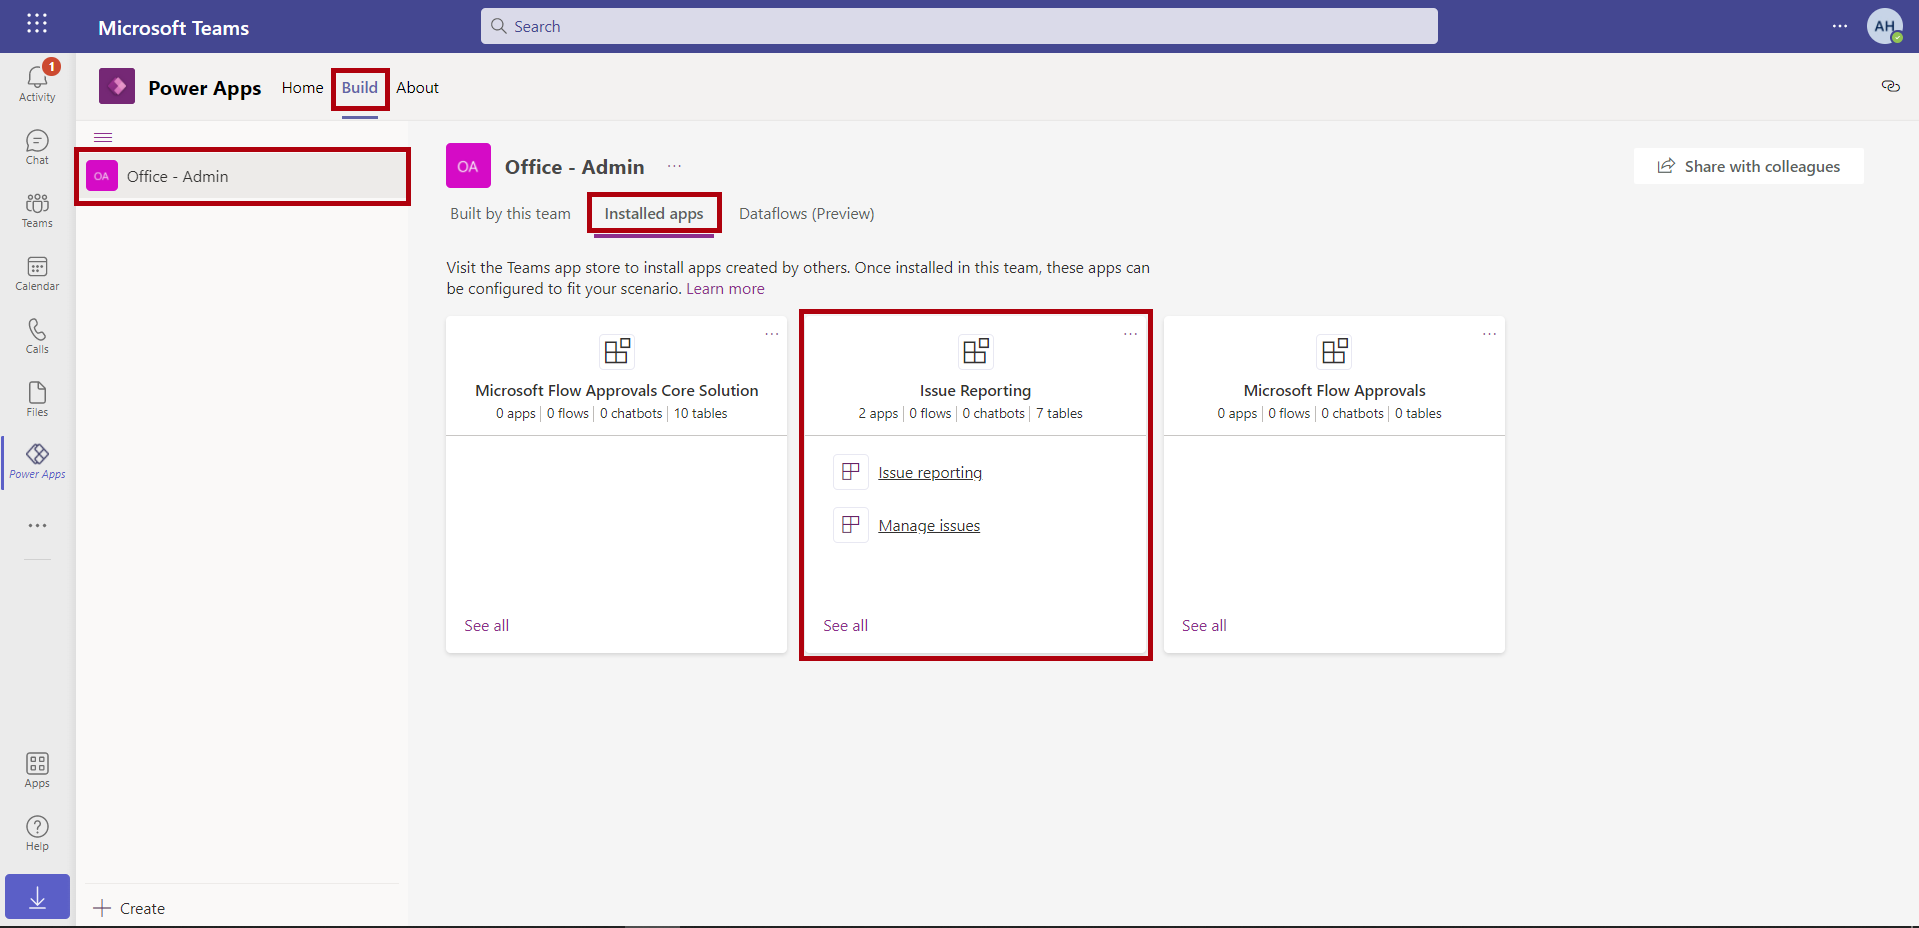Open the Learn more link
The height and width of the screenshot is (928, 1919).
point(725,289)
